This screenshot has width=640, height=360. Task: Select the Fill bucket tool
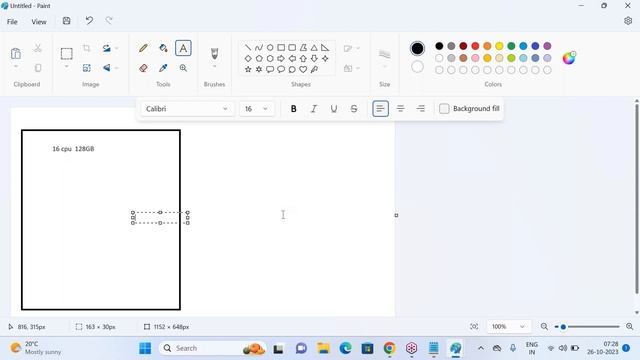coord(163,48)
